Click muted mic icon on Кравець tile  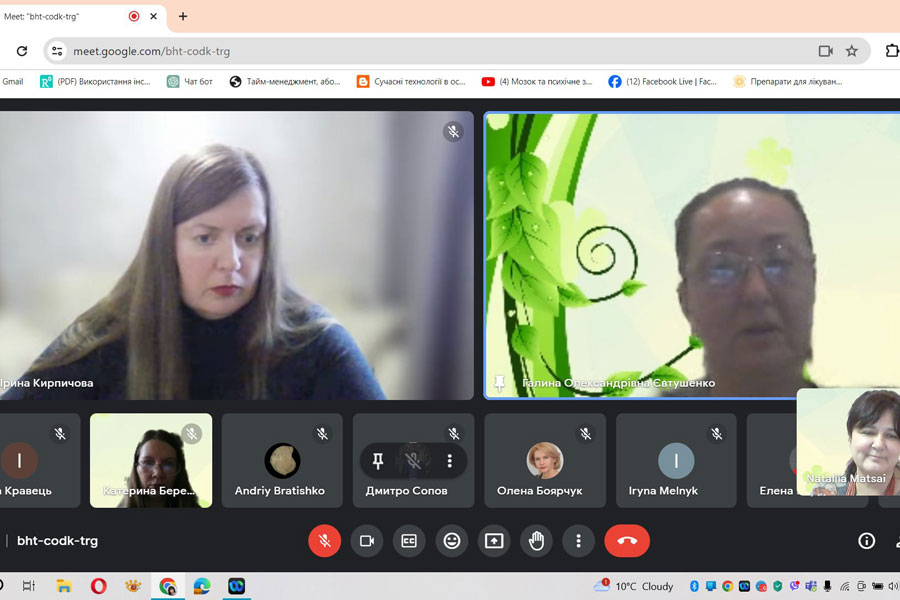click(60, 433)
